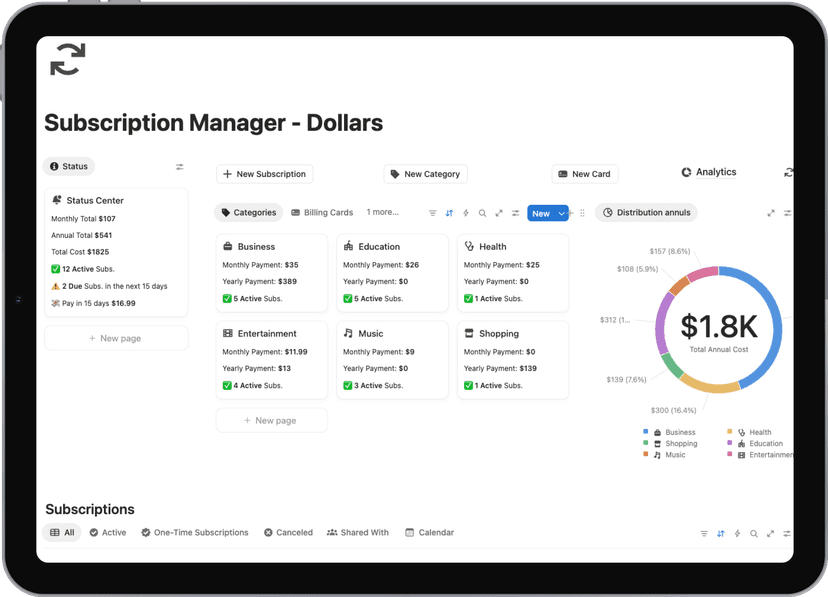Open automations via the lightning icon
This screenshot has height=597, width=828.
tap(466, 213)
